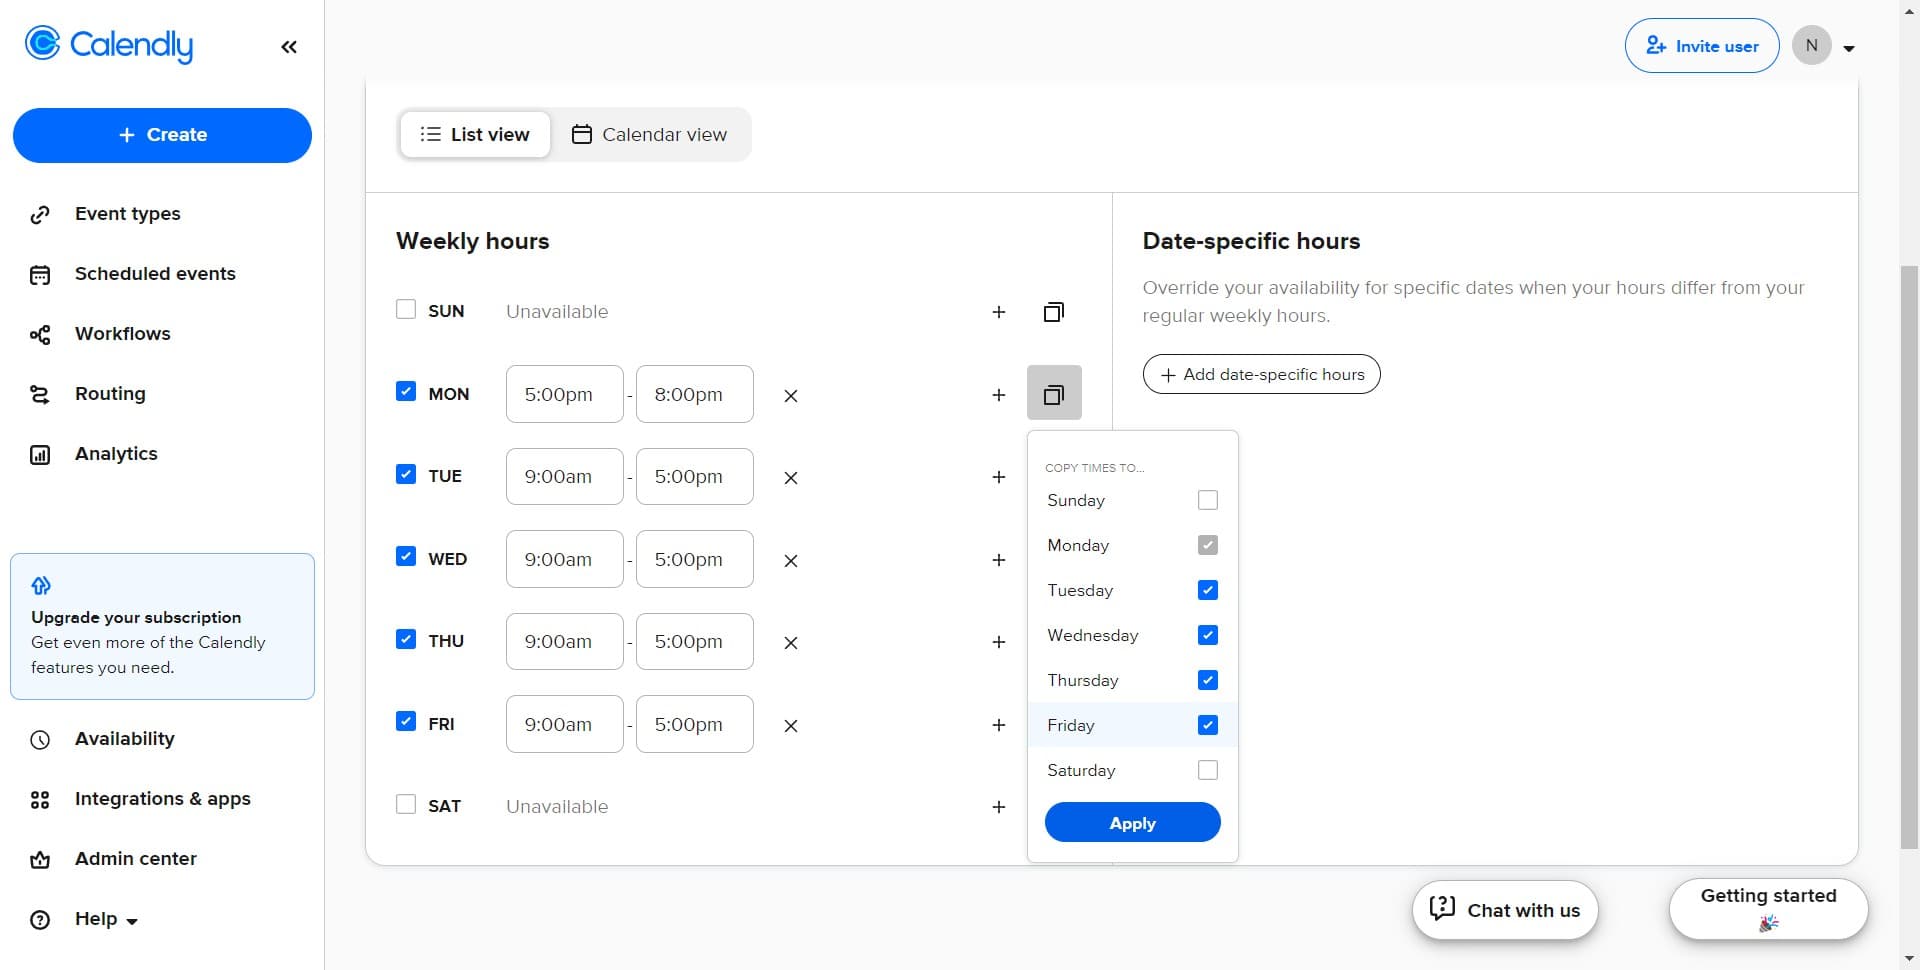View Analytics from the sidebar
Screen dimensions: 1920x970
click(x=116, y=453)
